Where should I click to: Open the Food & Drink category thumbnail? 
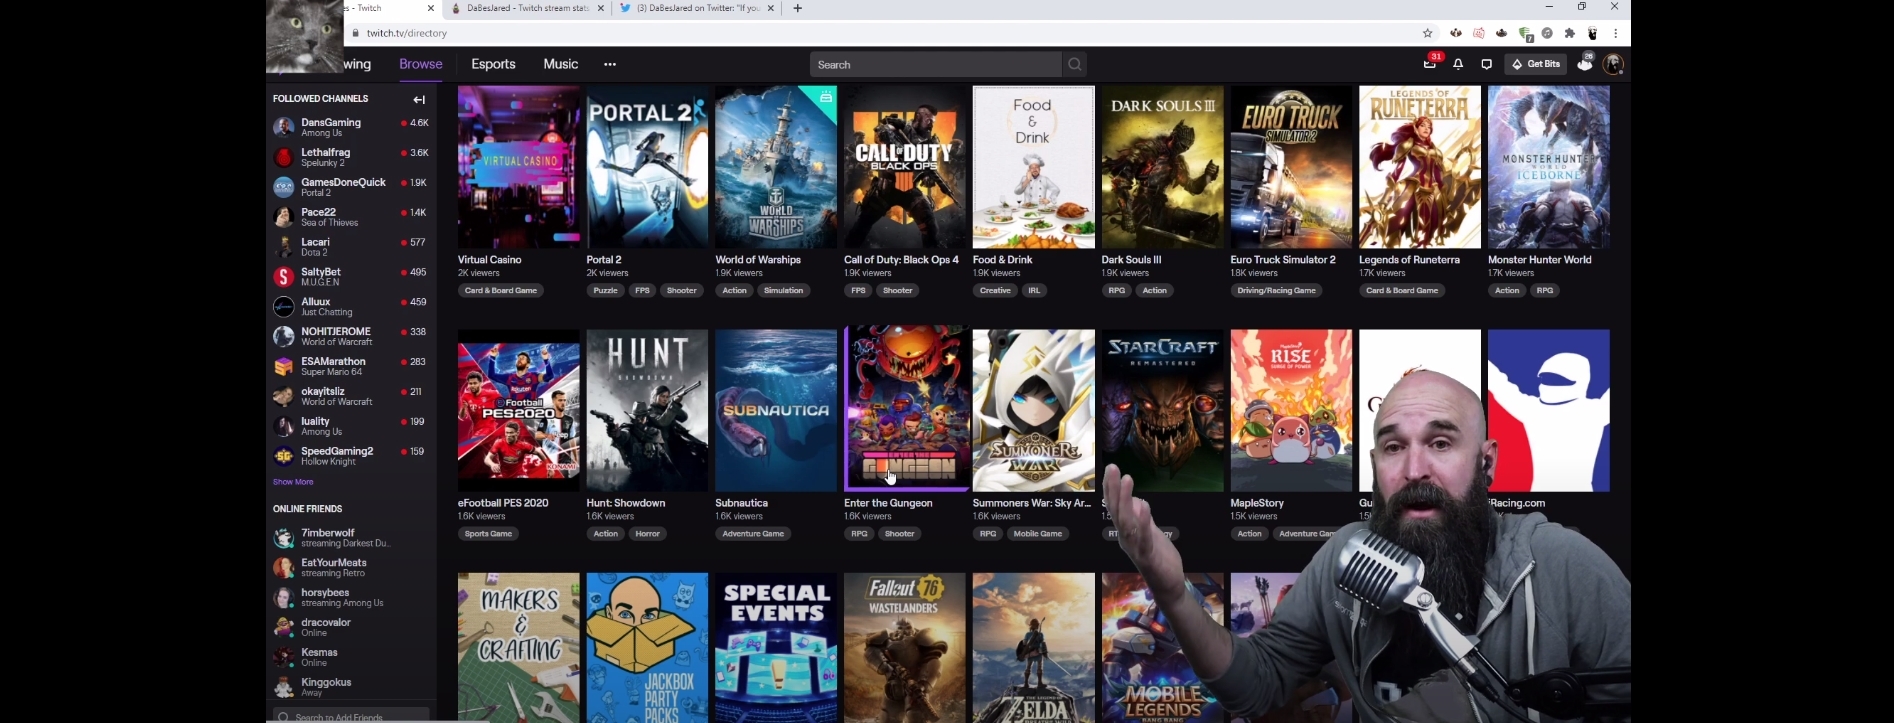(x=1034, y=167)
